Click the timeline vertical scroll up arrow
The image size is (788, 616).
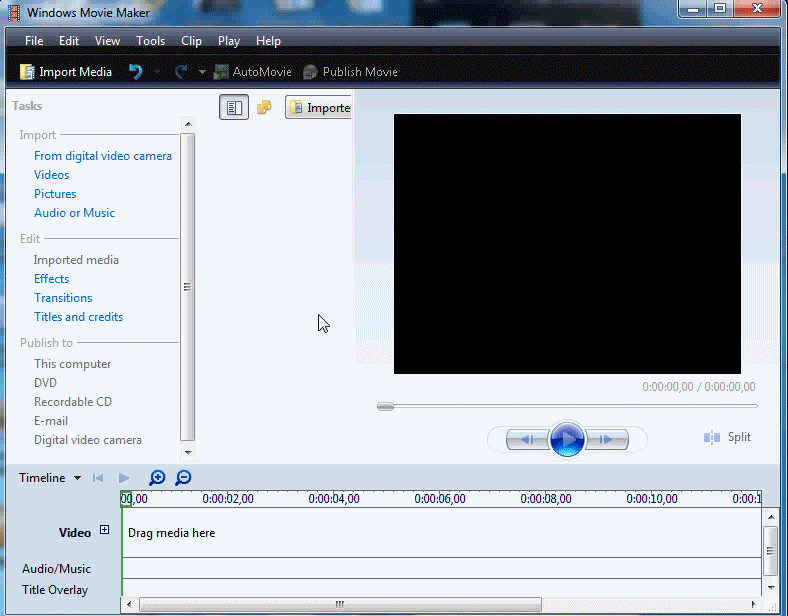770,518
